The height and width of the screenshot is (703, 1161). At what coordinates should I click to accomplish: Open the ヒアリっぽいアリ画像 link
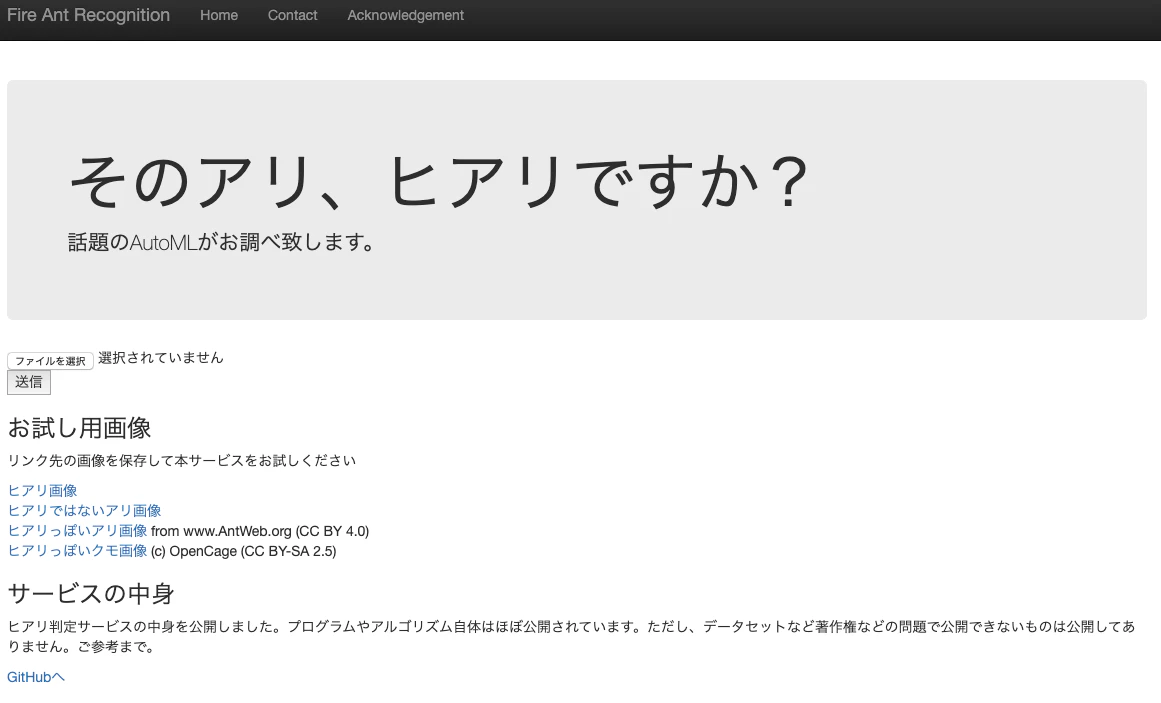point(77,530)
